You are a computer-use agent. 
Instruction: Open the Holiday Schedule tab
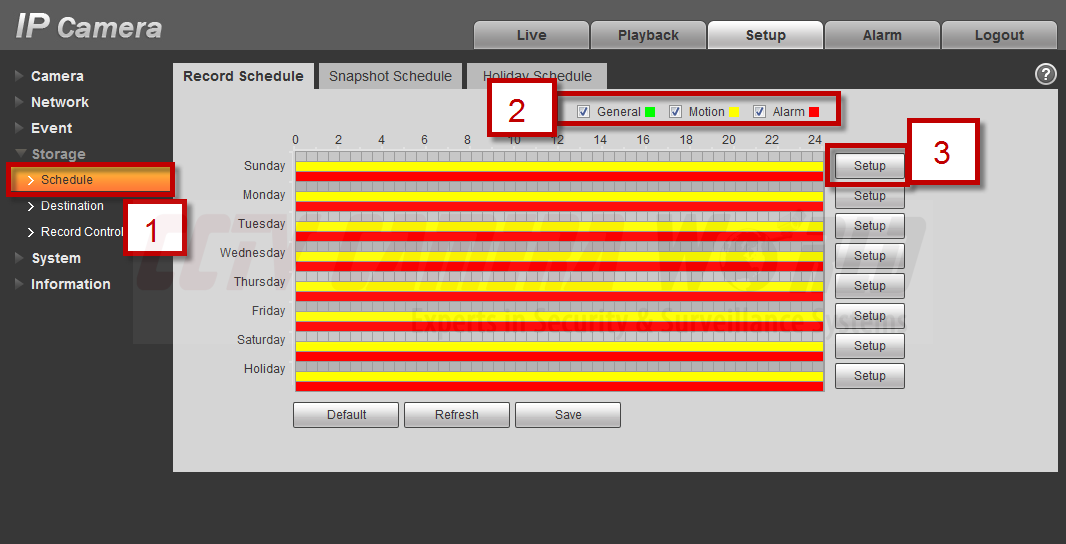(x=537, y=76)
